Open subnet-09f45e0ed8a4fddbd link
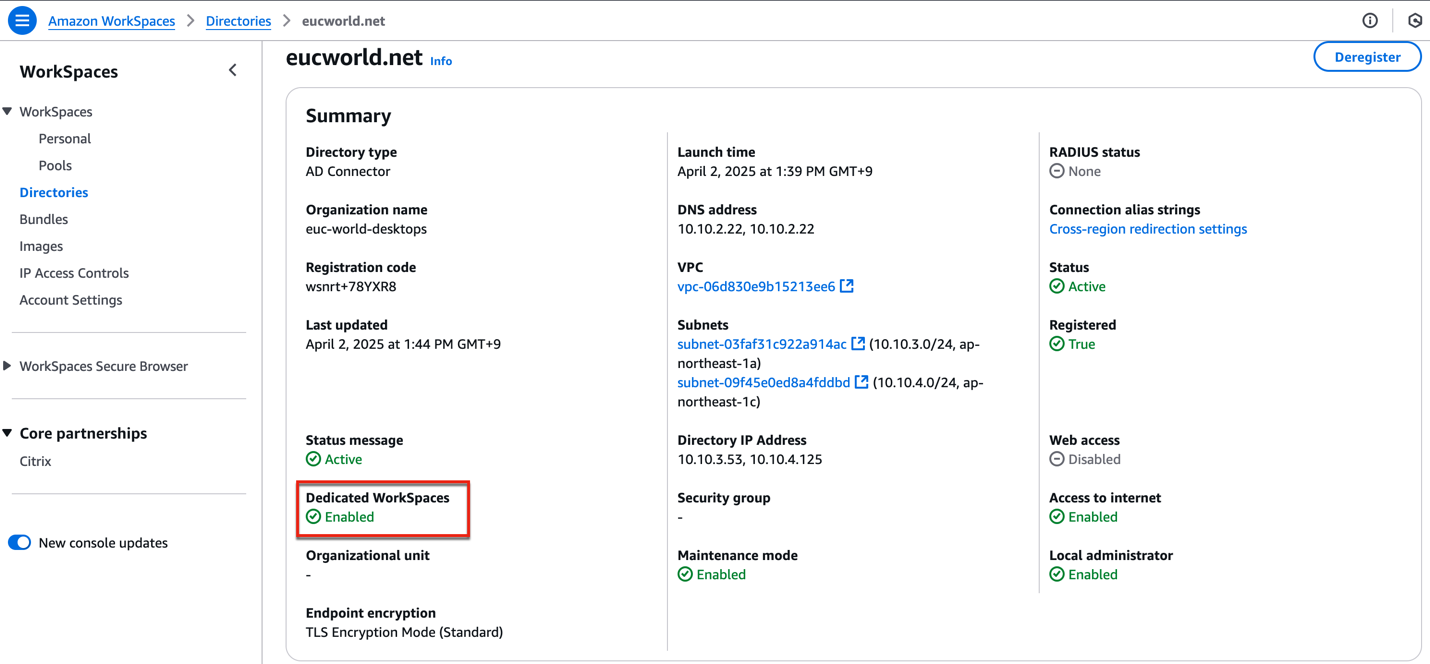This screenshot has height=664, width=1430. pos(764,382)
